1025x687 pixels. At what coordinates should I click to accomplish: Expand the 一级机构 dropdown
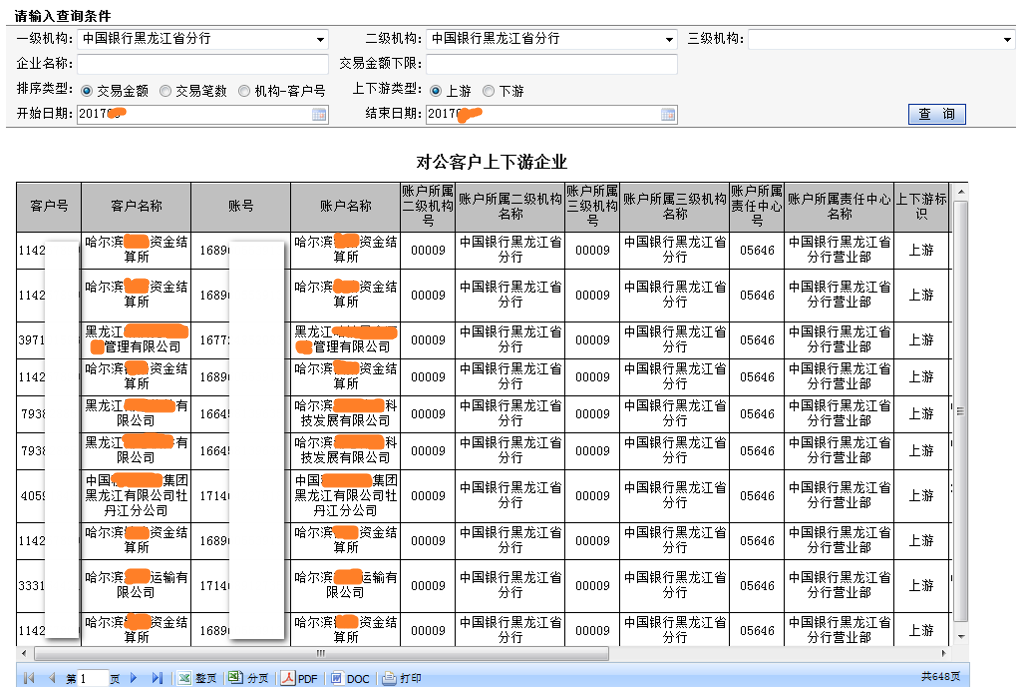[x=320, y=40]
